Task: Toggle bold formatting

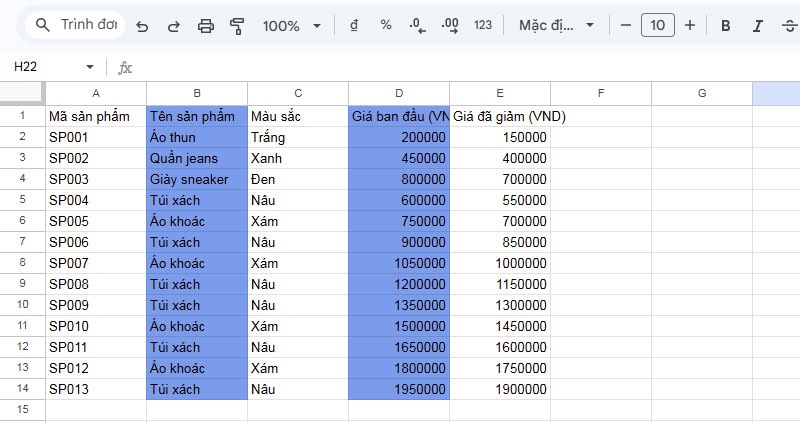Action: coord(726,26)
